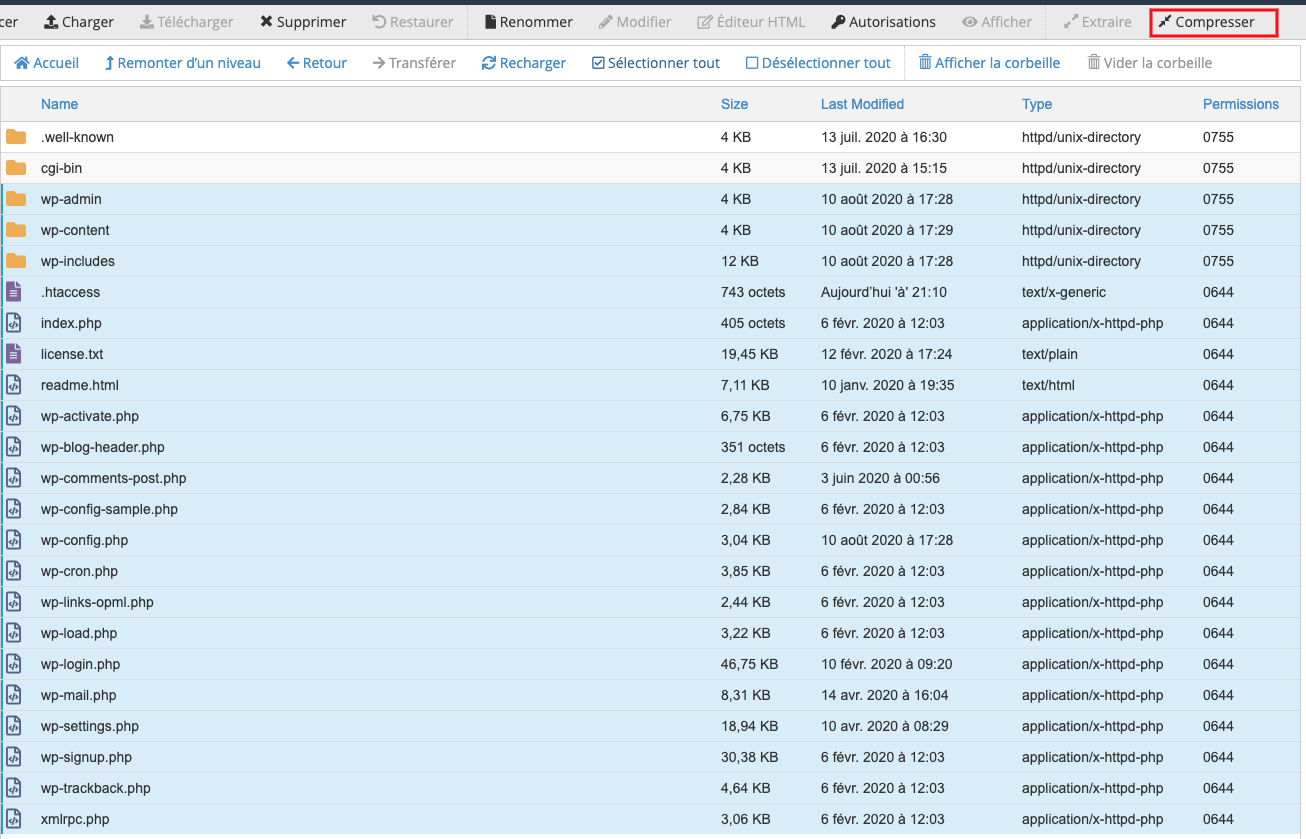The height and width of the screenshot is (839, 1306).
Task: Open the Éditeur HTML tool
Action: pyautogui.click(x=751, y=22)
